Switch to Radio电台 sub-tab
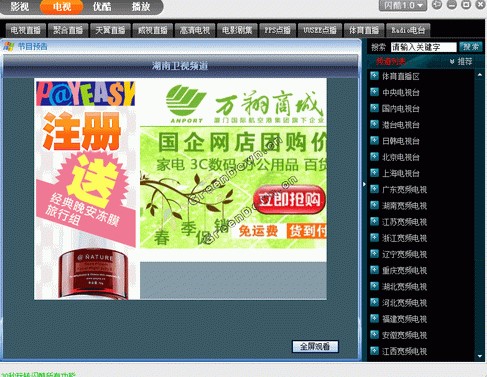 tap(408, 30)
